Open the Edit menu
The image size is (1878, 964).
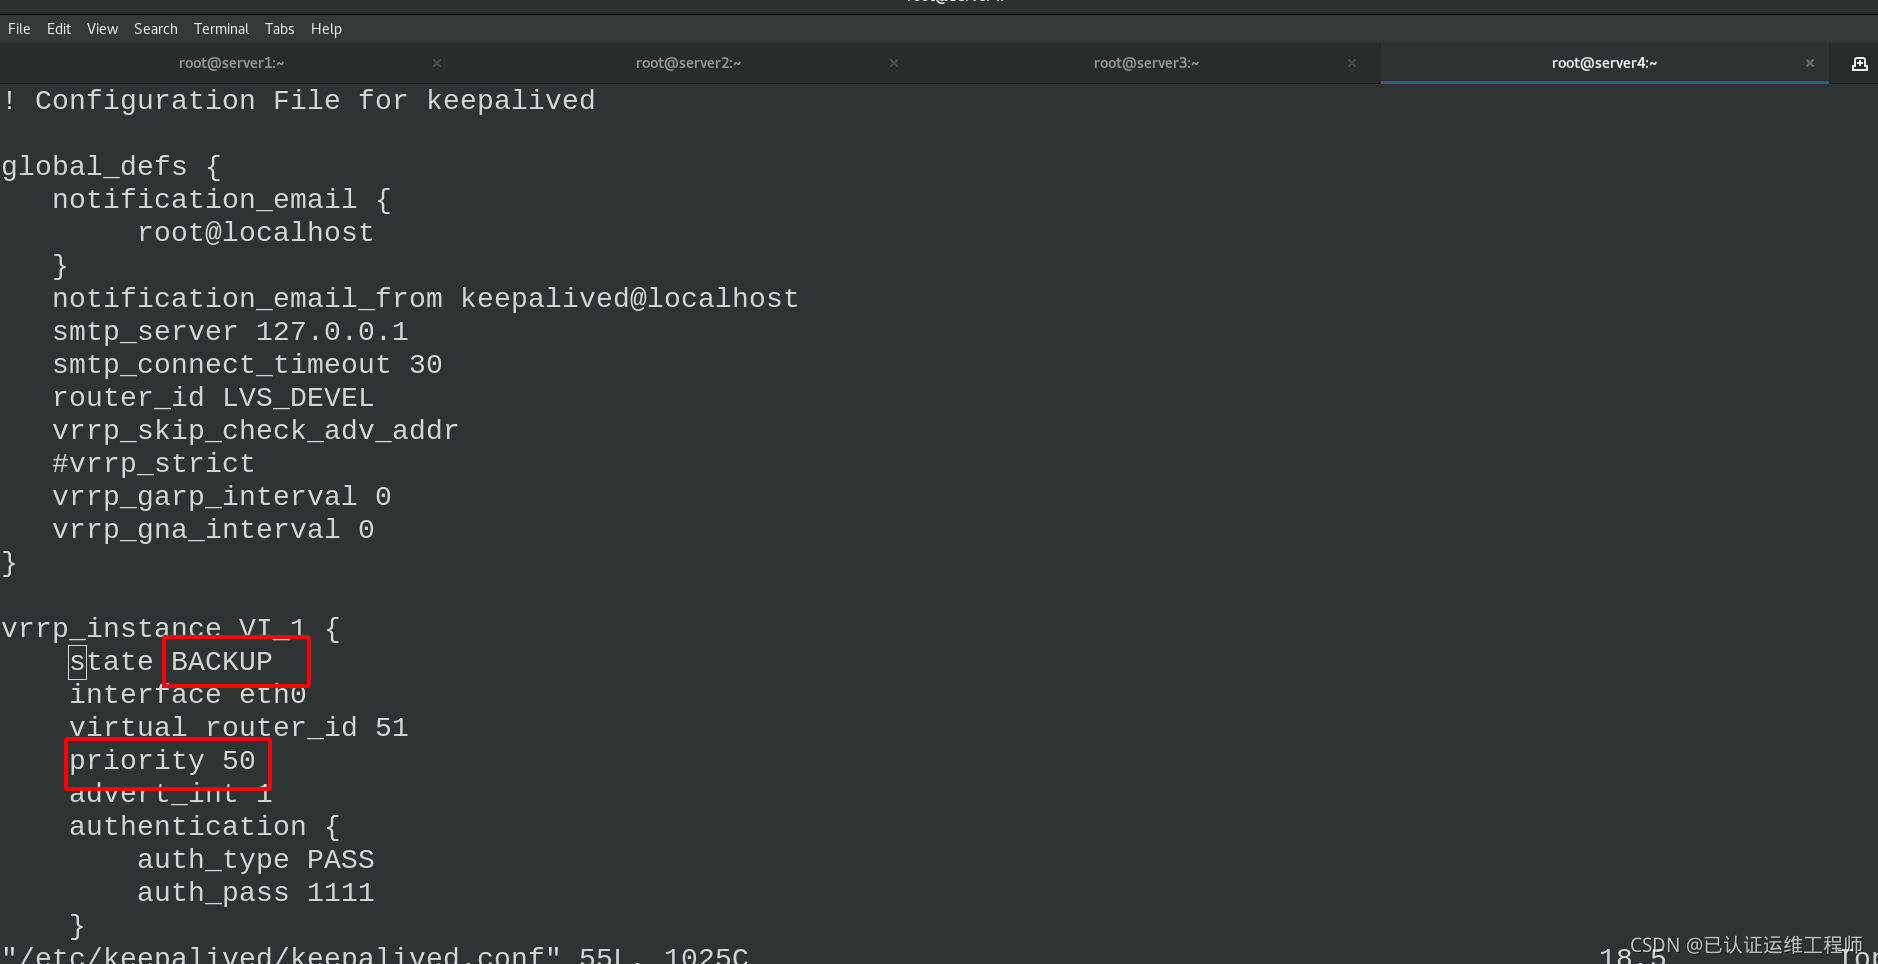[59, 29]
